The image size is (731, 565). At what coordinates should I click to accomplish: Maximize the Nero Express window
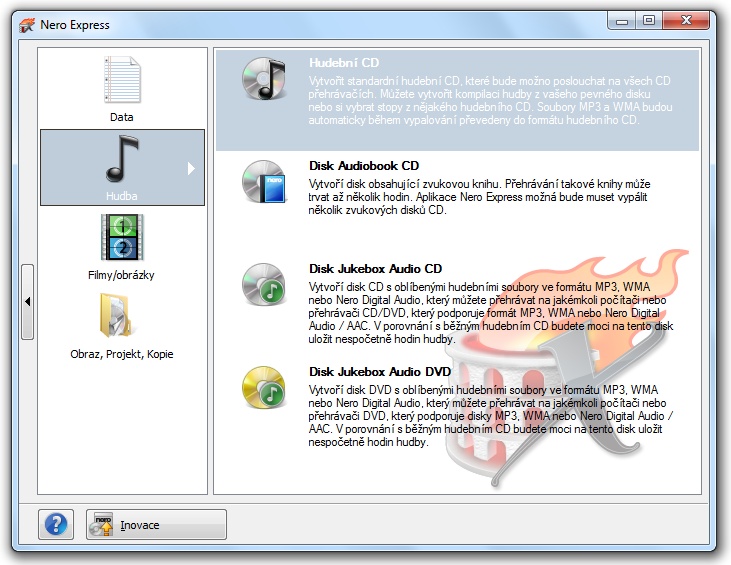(648, 21)
